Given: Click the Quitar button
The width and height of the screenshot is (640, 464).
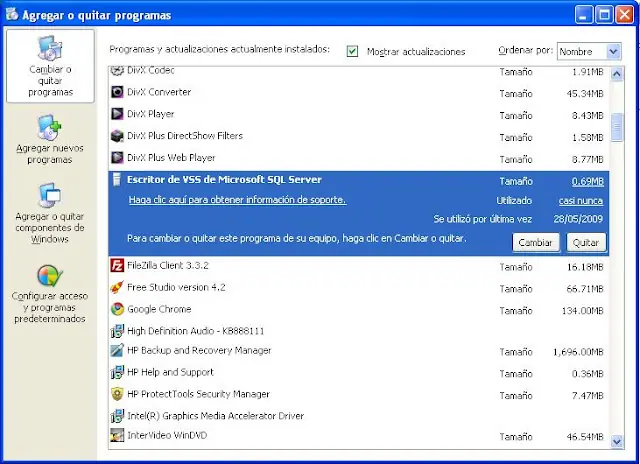Looking at the screenshot, I should (586, 243).
